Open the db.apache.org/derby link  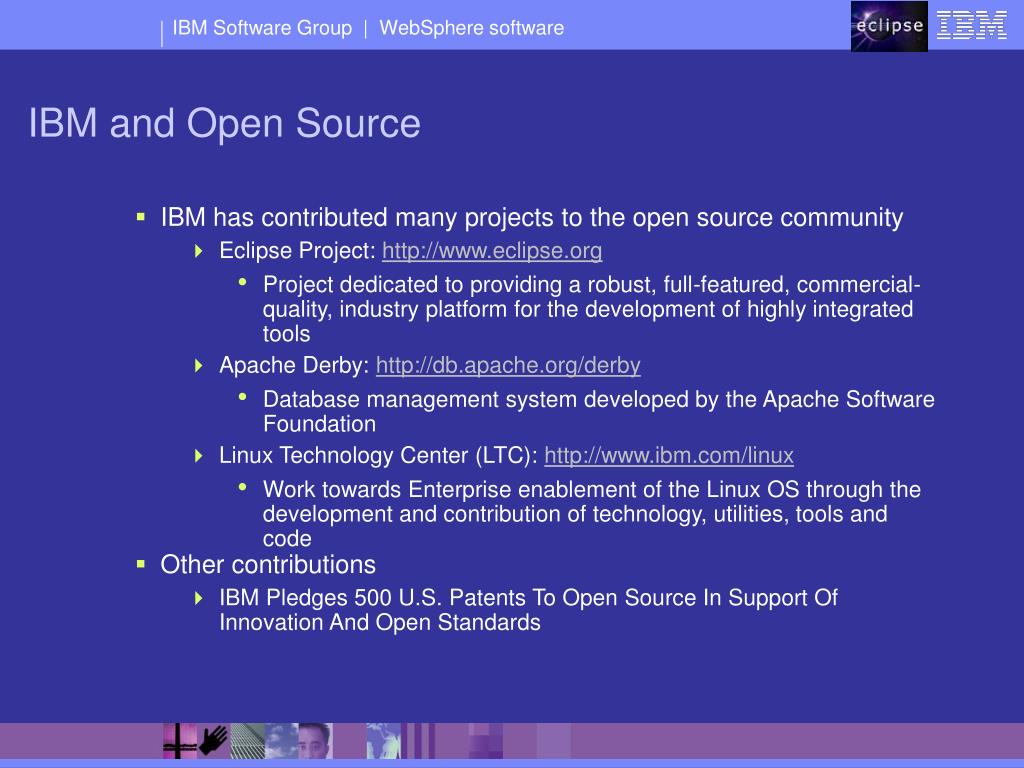coord(508,365)
